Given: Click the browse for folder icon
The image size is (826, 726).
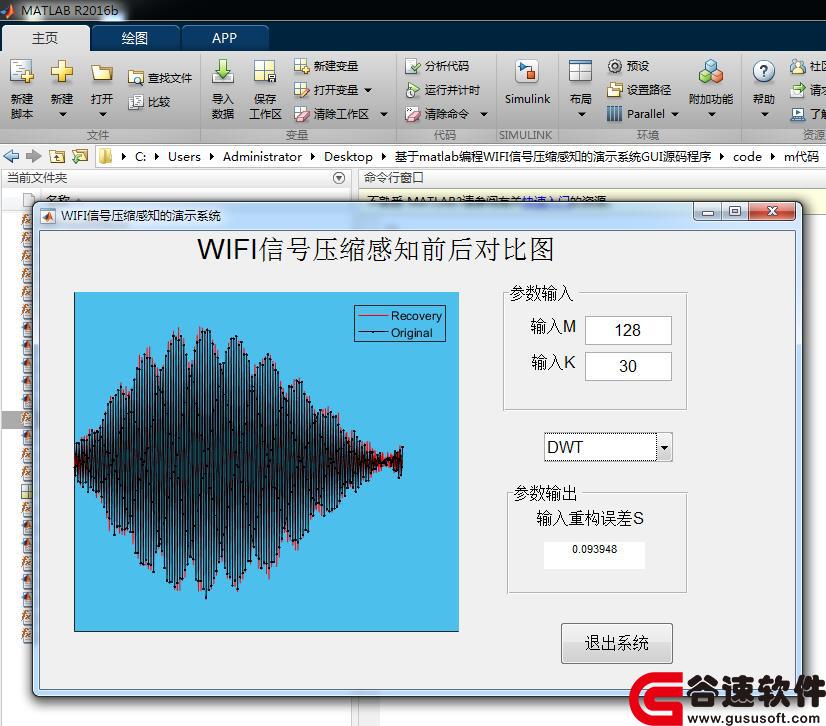Looking at the screenshot, I should pos(80,156).
